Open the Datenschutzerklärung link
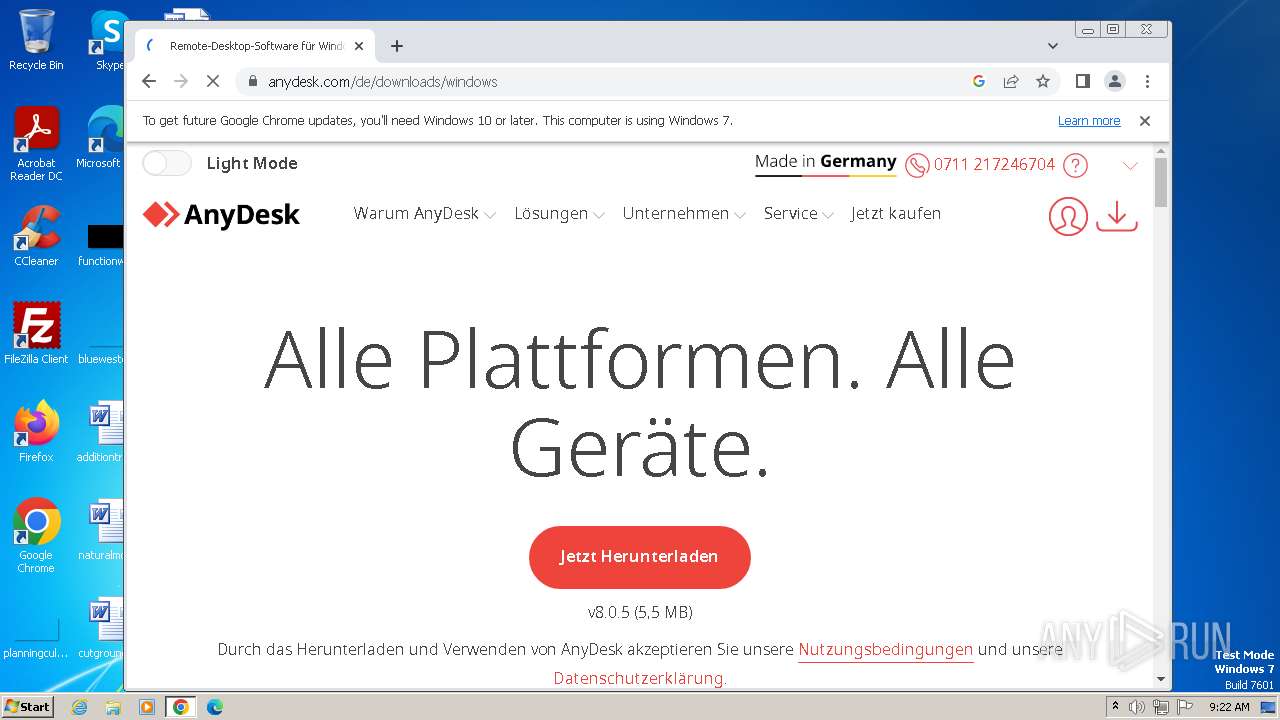The image size is (1280, 720). coord(640,678)
